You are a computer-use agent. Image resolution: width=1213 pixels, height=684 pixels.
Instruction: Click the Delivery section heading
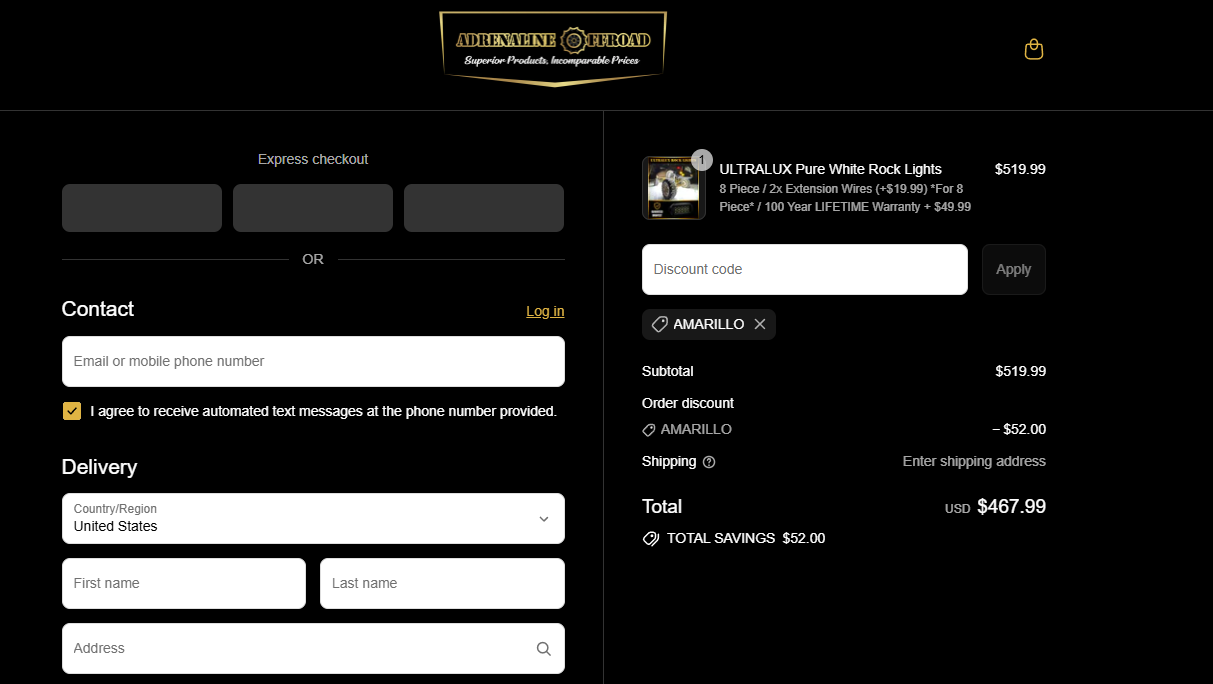tap(100, 467)
